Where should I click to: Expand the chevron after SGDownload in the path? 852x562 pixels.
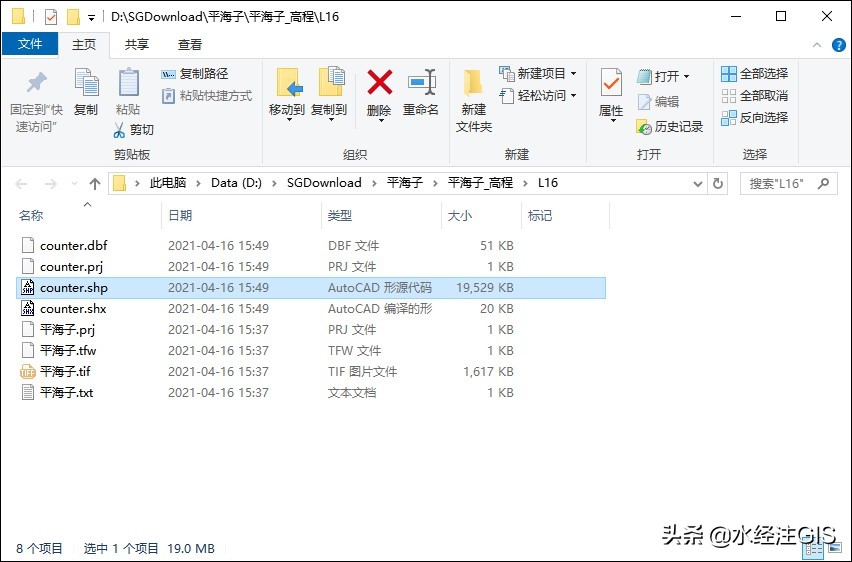pyautogui.click(x=374, y=183)
